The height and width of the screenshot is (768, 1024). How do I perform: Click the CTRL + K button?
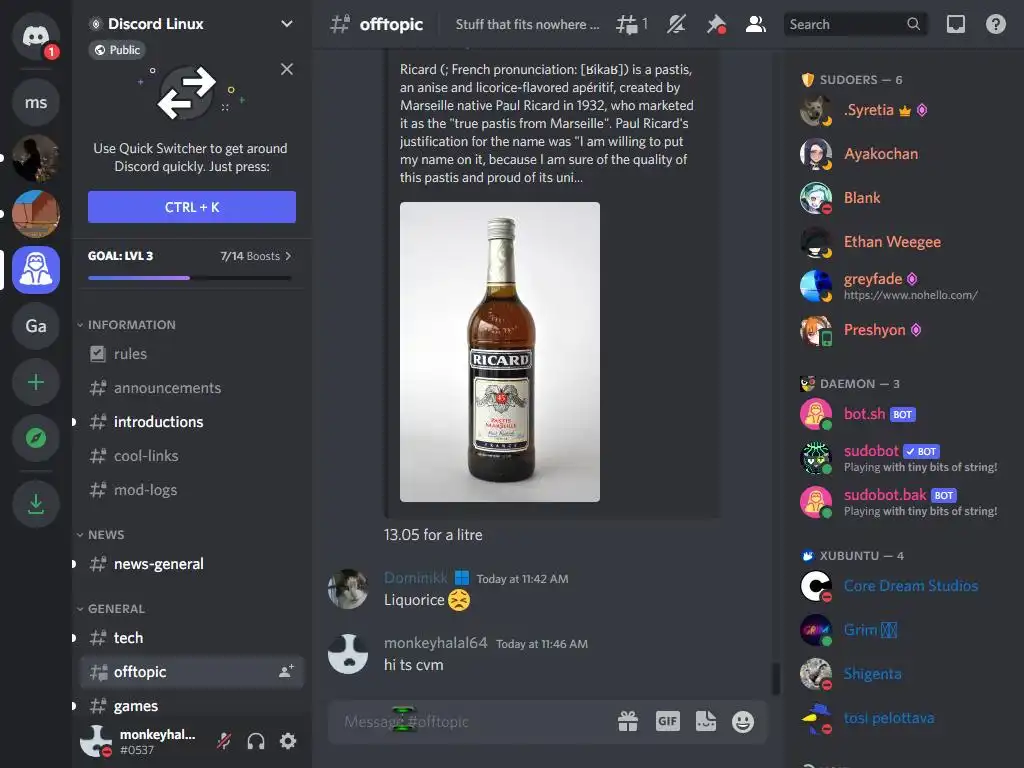click(192, 207)
